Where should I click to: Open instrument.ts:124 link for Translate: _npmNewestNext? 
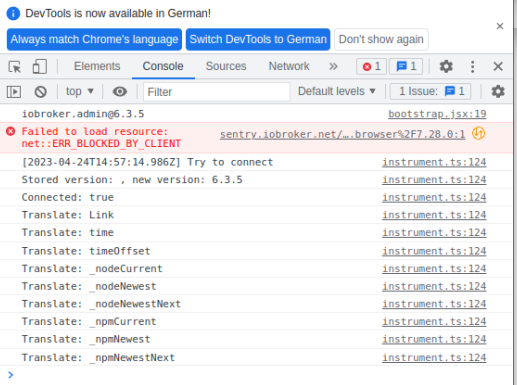434,358
